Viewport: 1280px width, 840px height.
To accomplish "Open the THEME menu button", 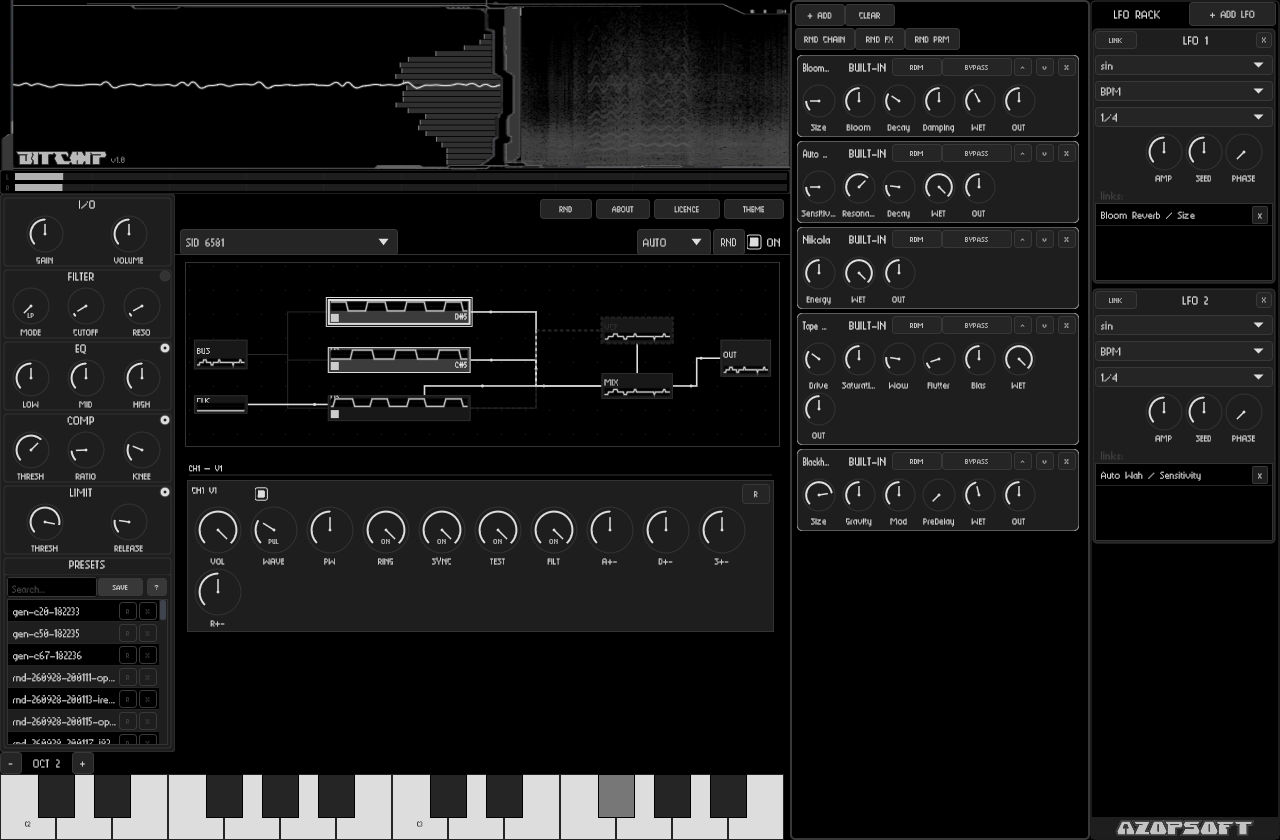I will tap(753, 209).
